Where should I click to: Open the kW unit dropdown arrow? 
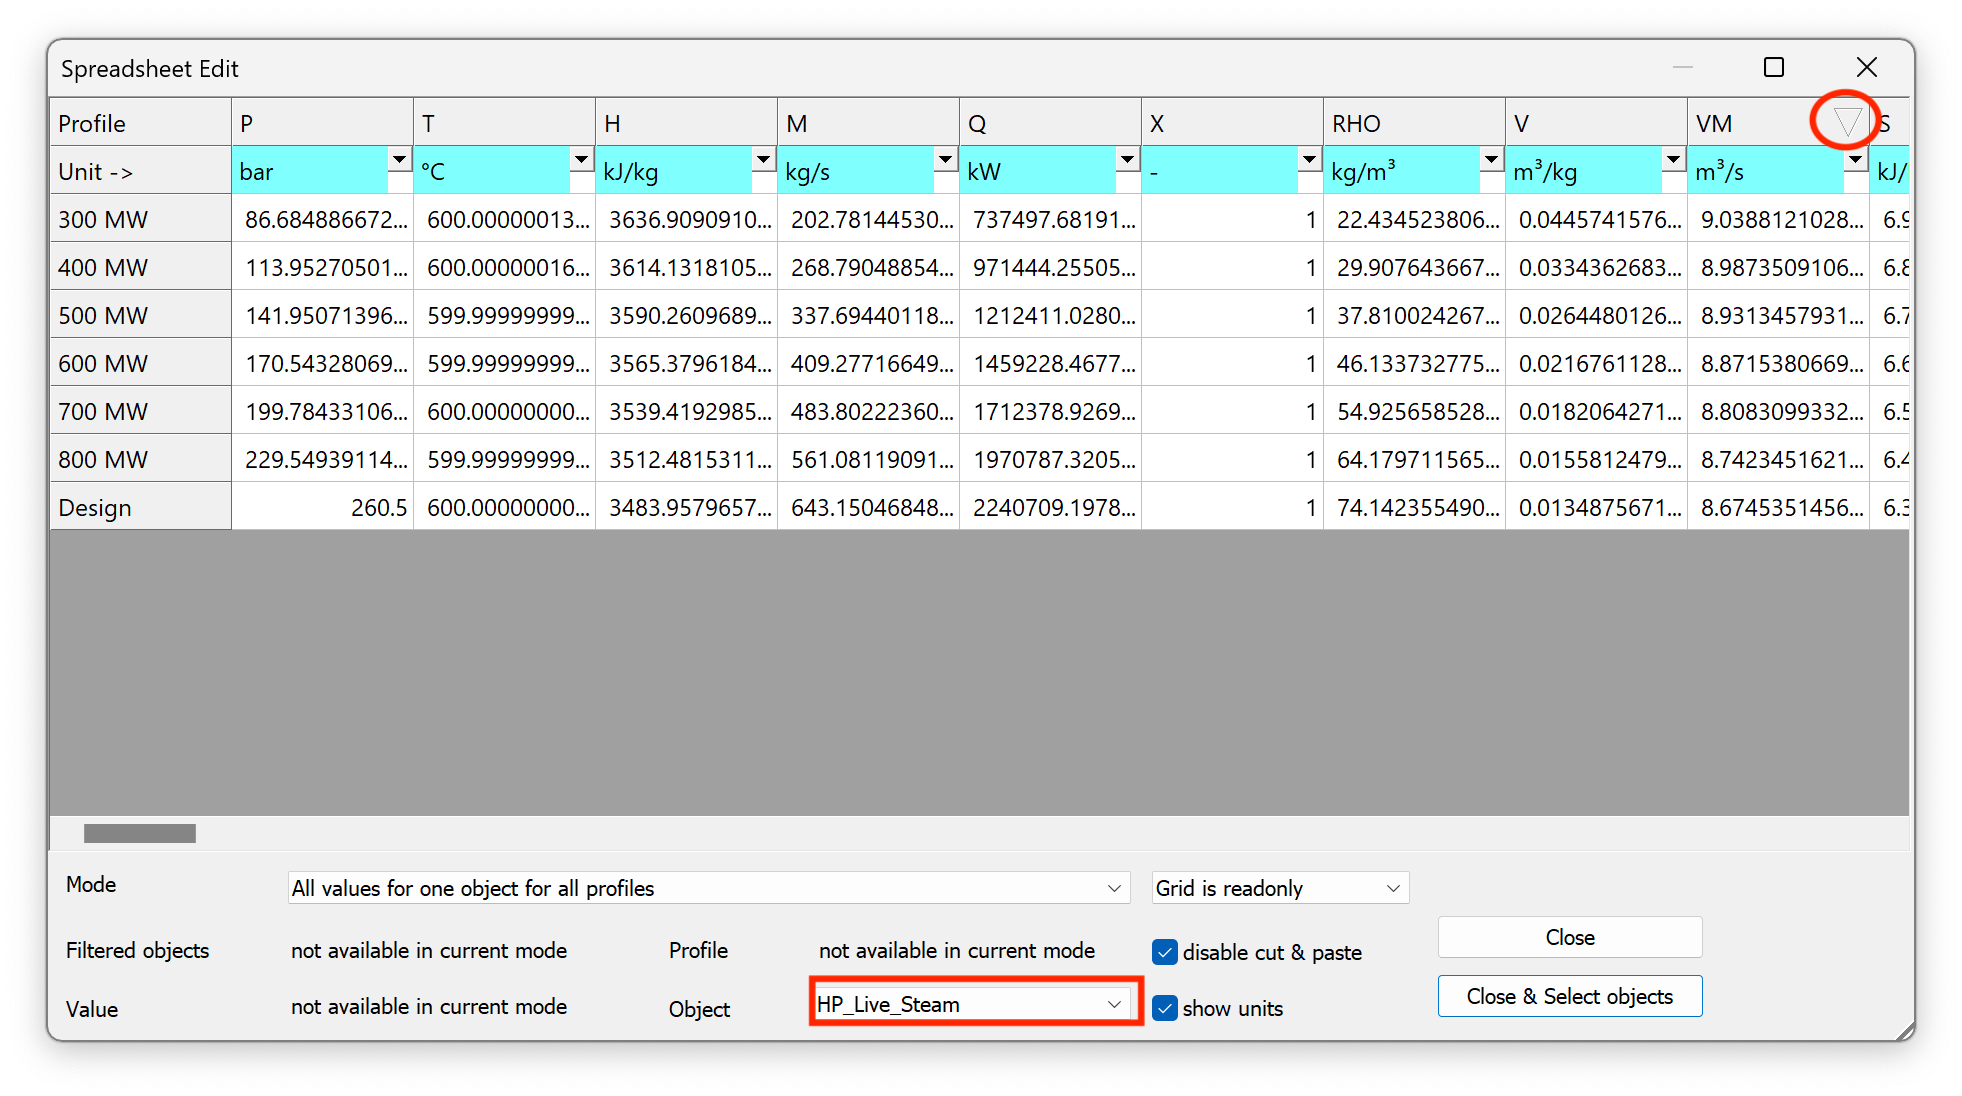[x=1127, y=160]
